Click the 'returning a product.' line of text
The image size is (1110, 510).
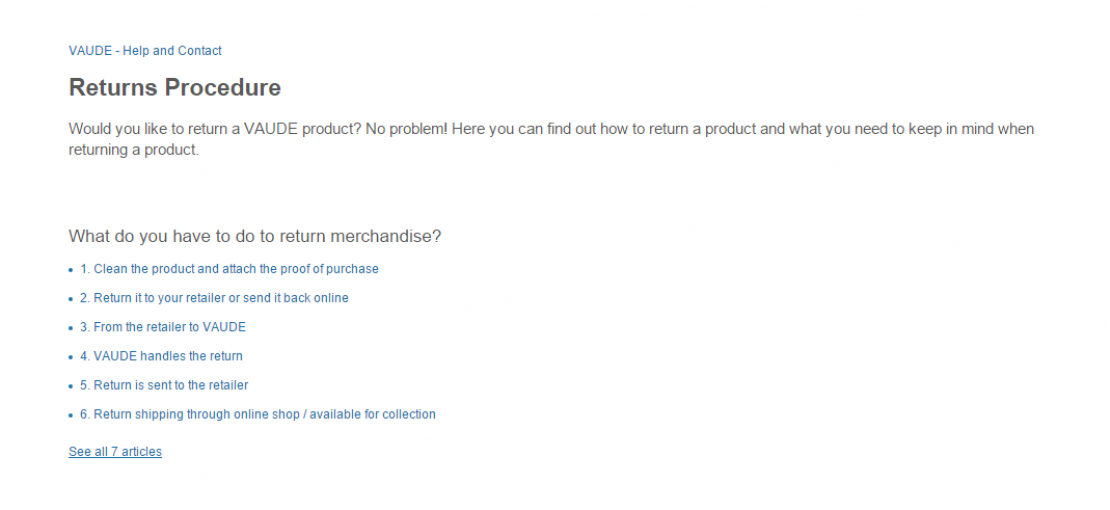(134, 151)
